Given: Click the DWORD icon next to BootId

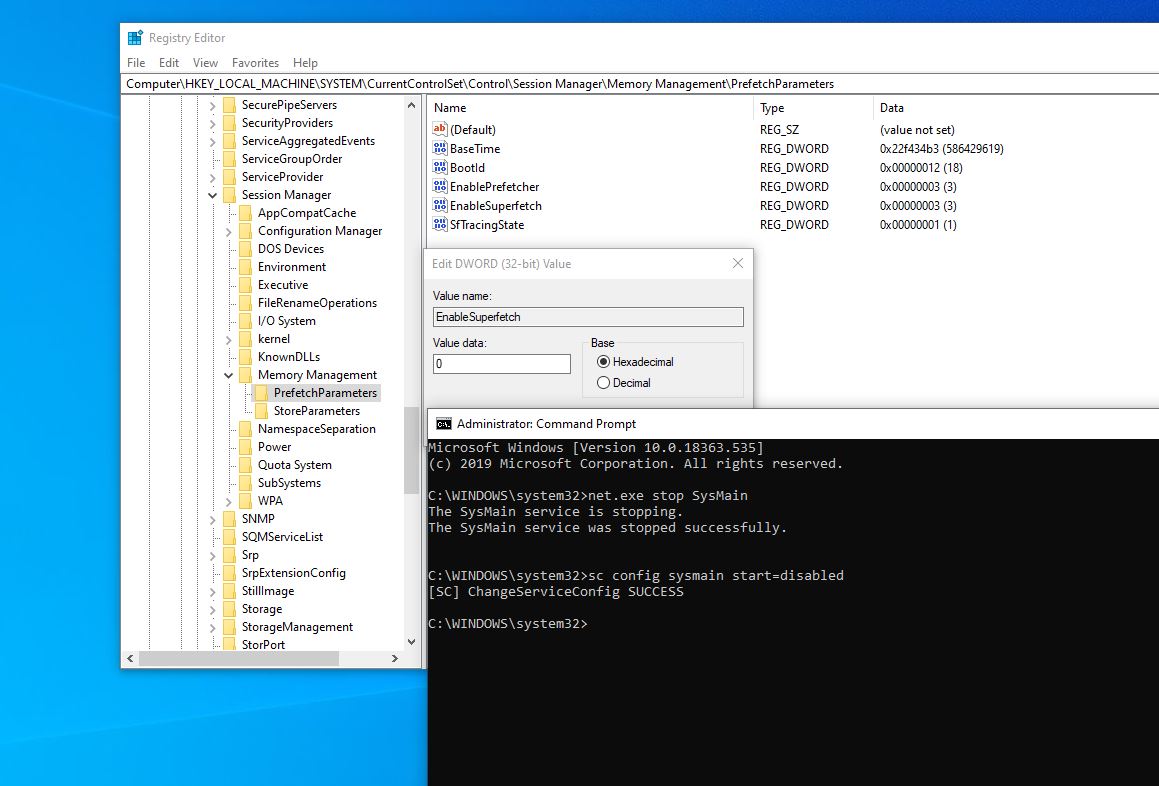Looking at the screenshot, I should [438, 167].
